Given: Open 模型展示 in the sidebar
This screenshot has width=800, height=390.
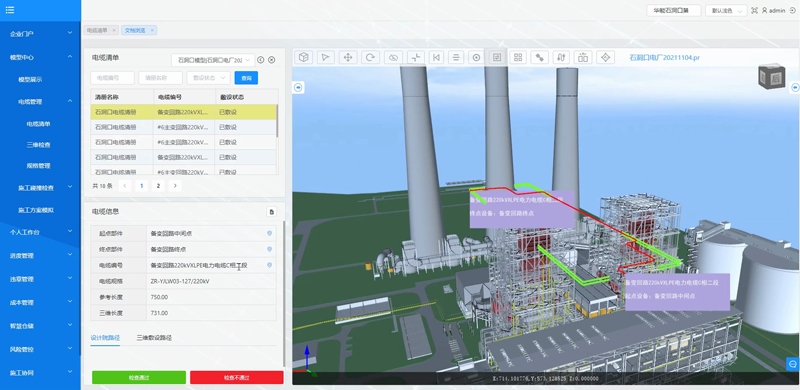Looking at the screenshot, I should click(x=30, y=80).
